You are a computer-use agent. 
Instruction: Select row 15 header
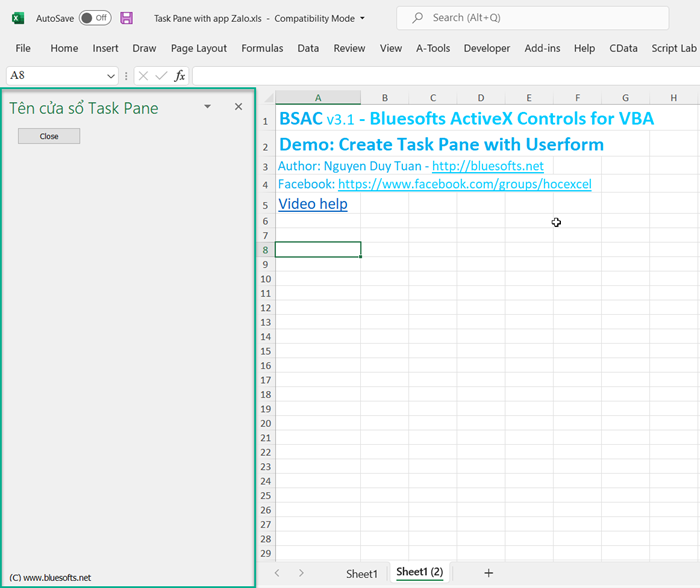pyautogui.click(x=266, y=351)
